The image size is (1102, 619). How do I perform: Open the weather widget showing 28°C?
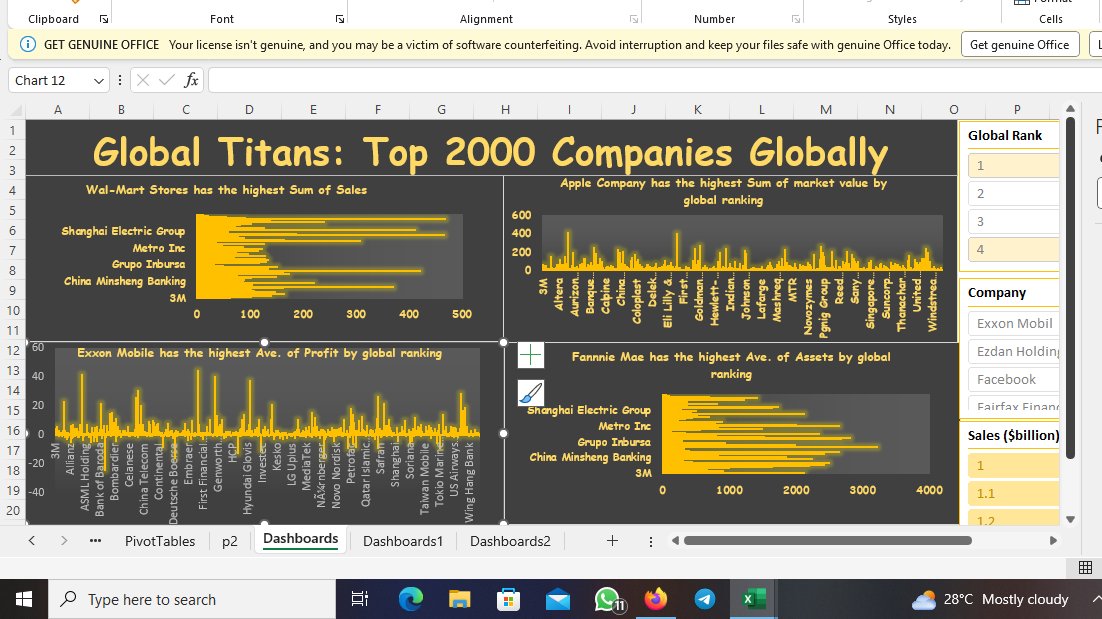point(990,599)
